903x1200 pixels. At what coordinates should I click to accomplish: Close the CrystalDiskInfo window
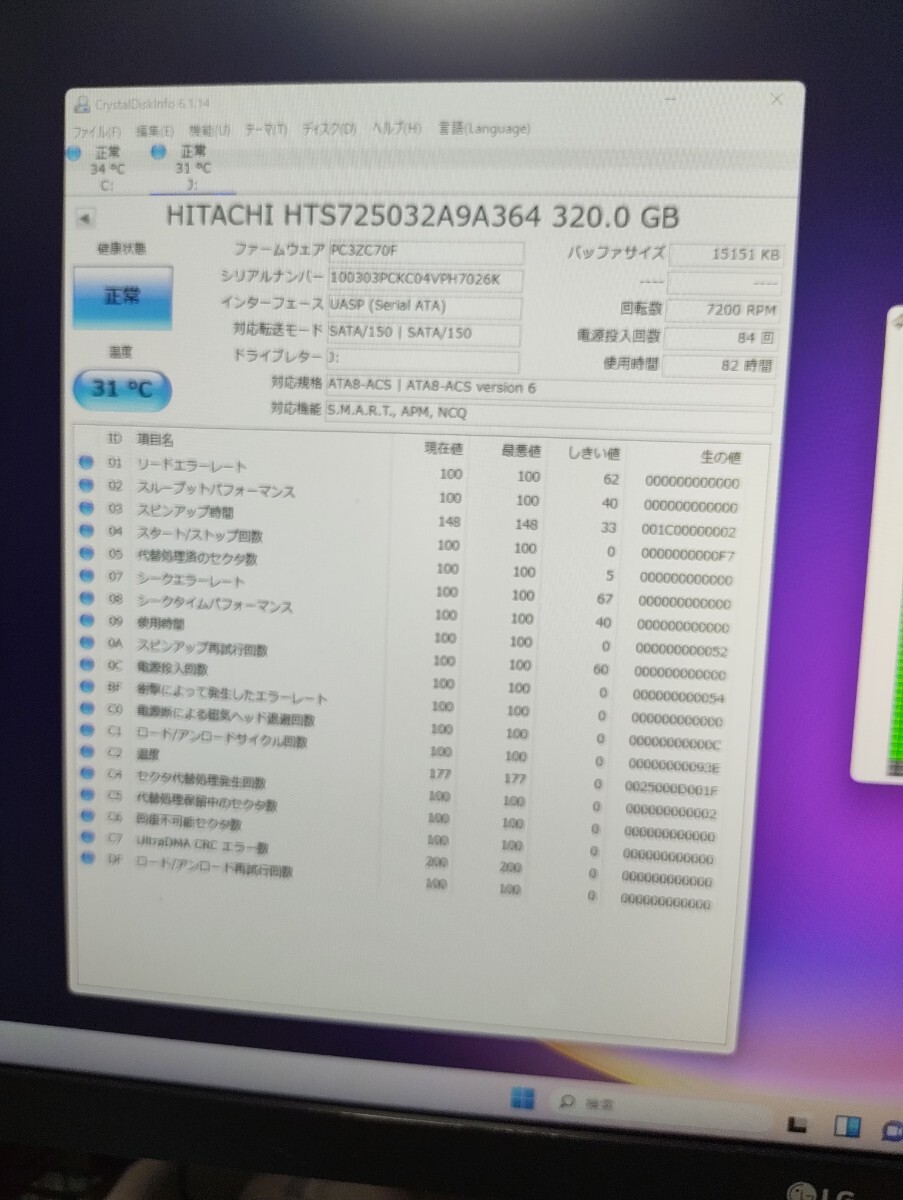coord(776,100)
